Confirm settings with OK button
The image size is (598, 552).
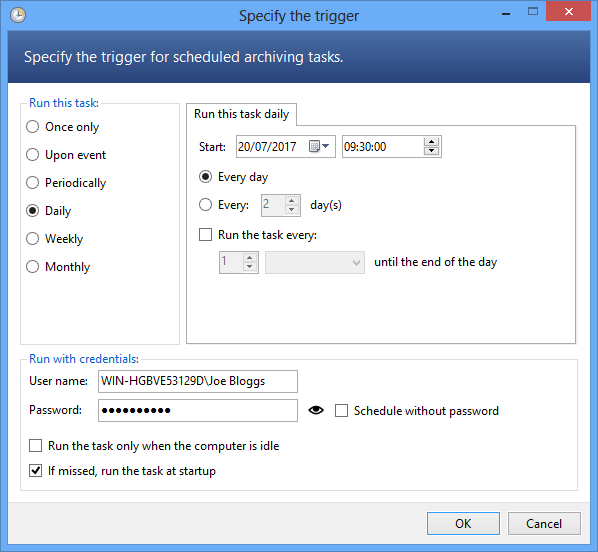(x=463, y=523)
